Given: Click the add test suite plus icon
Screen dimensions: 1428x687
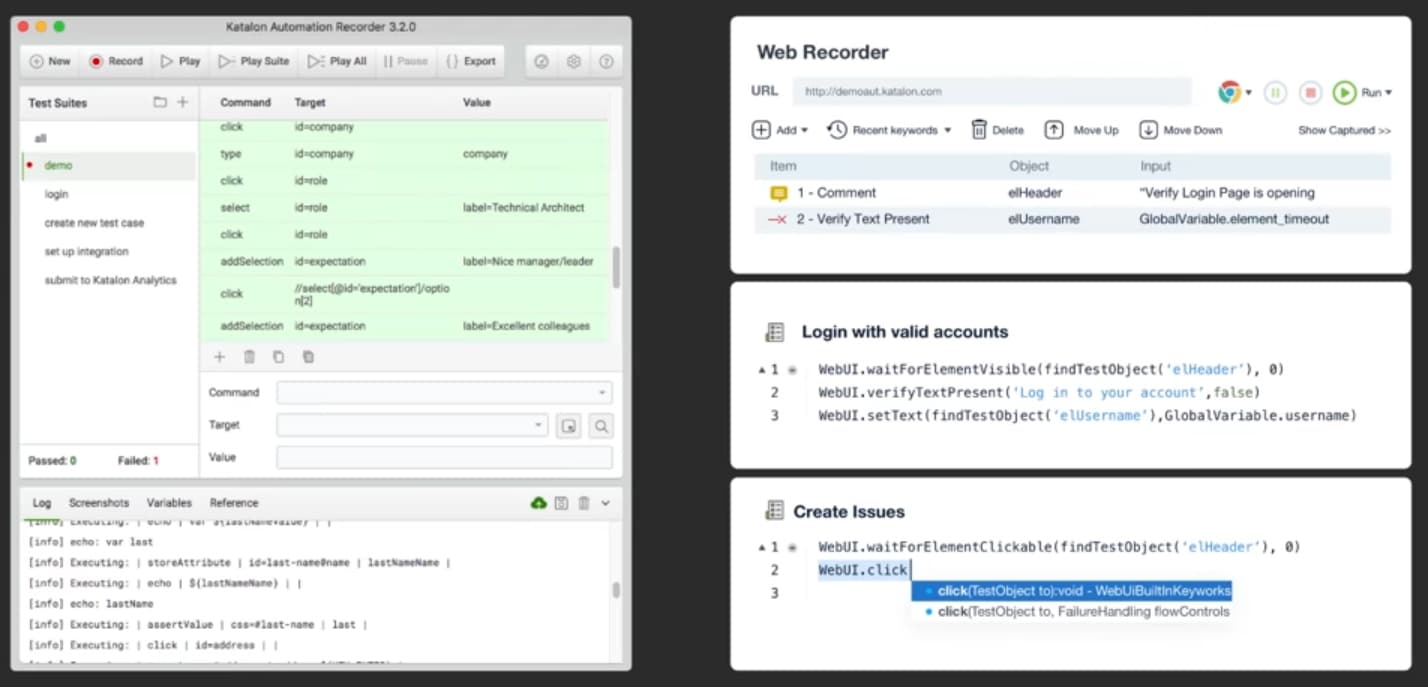Looking at the screenshot, I should point(183,102).
